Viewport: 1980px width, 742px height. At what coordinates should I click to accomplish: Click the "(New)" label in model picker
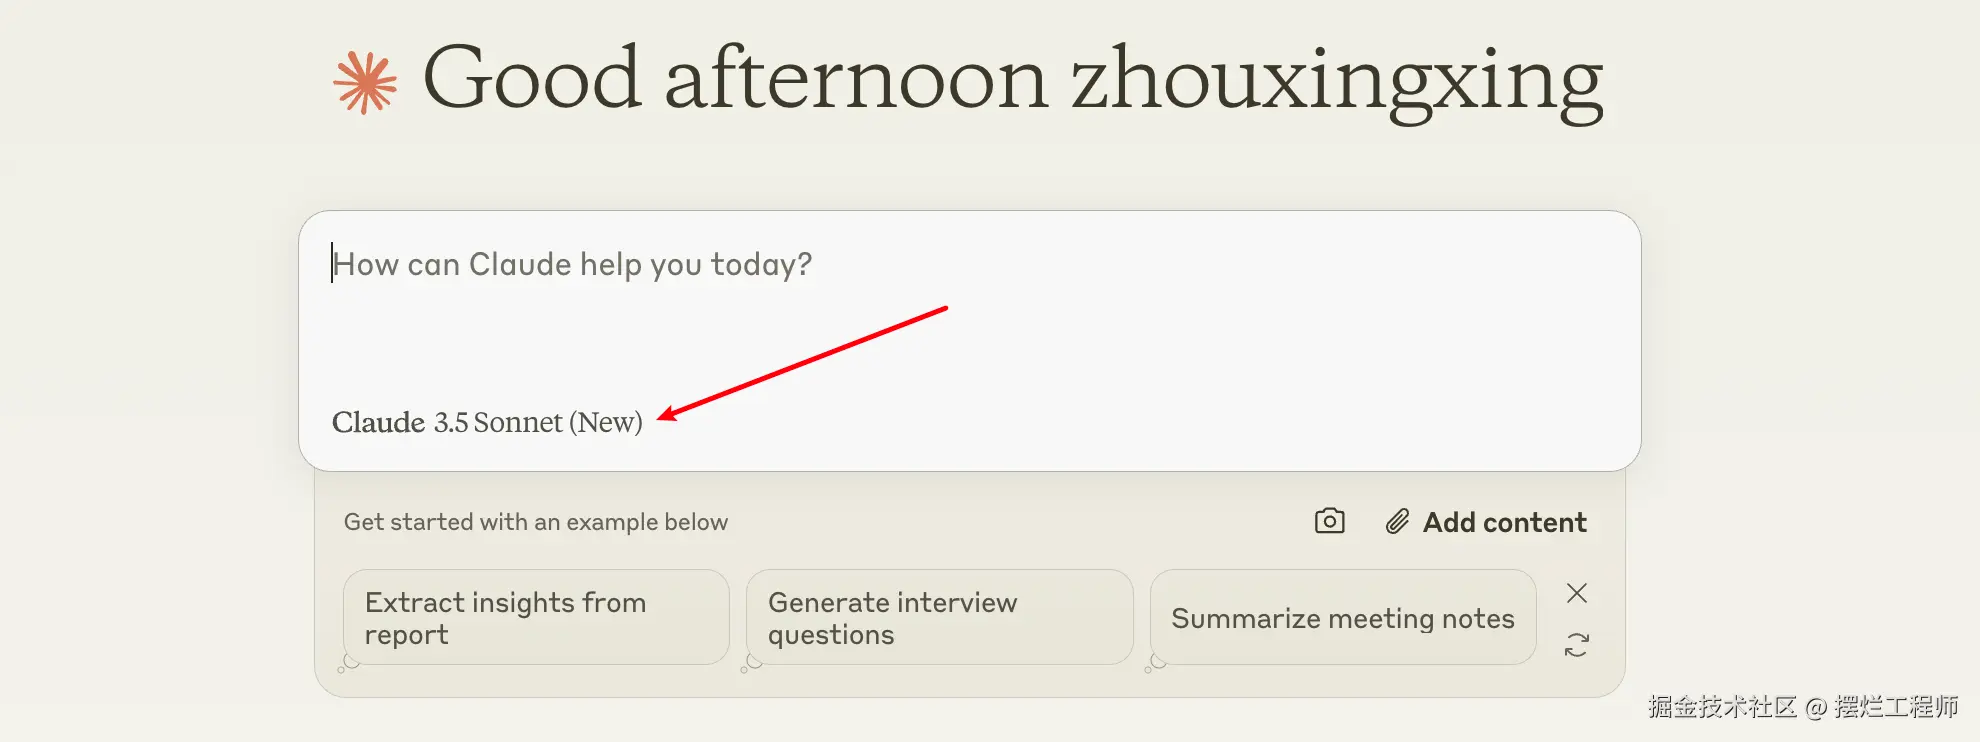(606, 422)
